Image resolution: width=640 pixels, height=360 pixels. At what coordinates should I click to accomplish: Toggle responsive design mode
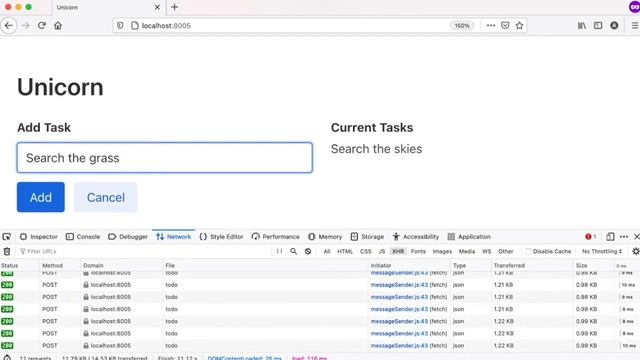click(x=610, y=237)
